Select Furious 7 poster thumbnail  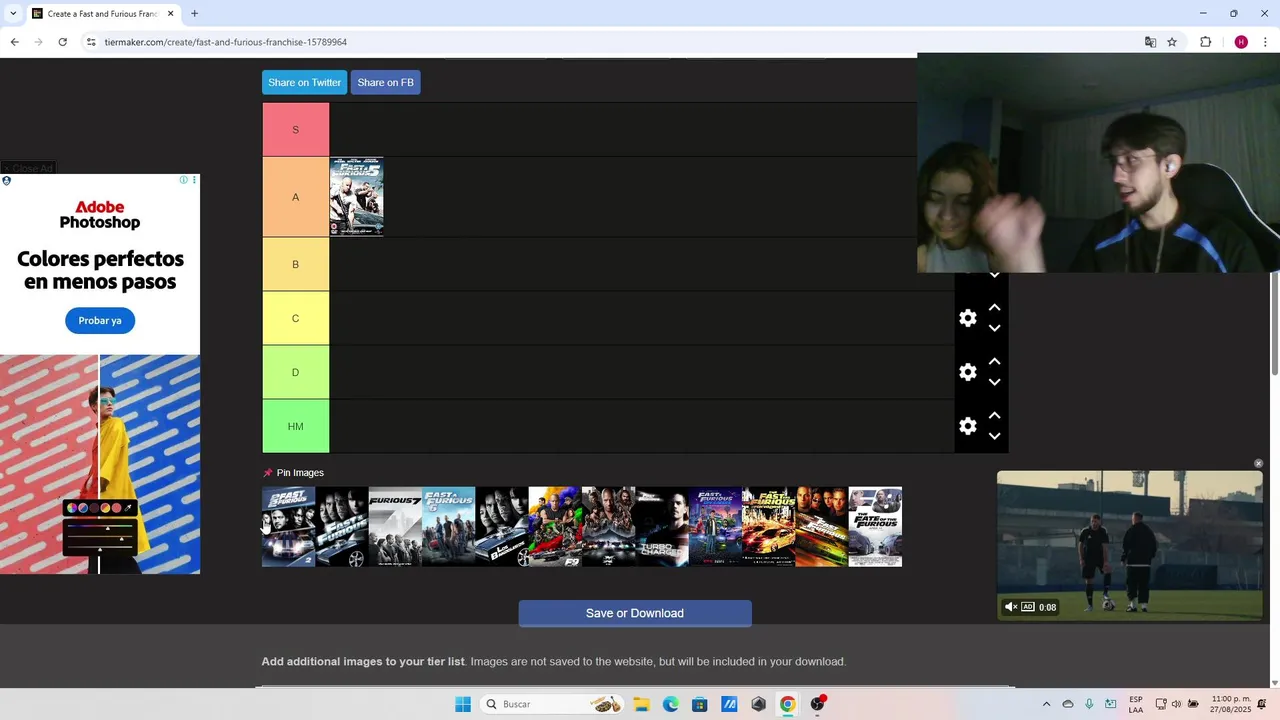click(x=395, y=527)
